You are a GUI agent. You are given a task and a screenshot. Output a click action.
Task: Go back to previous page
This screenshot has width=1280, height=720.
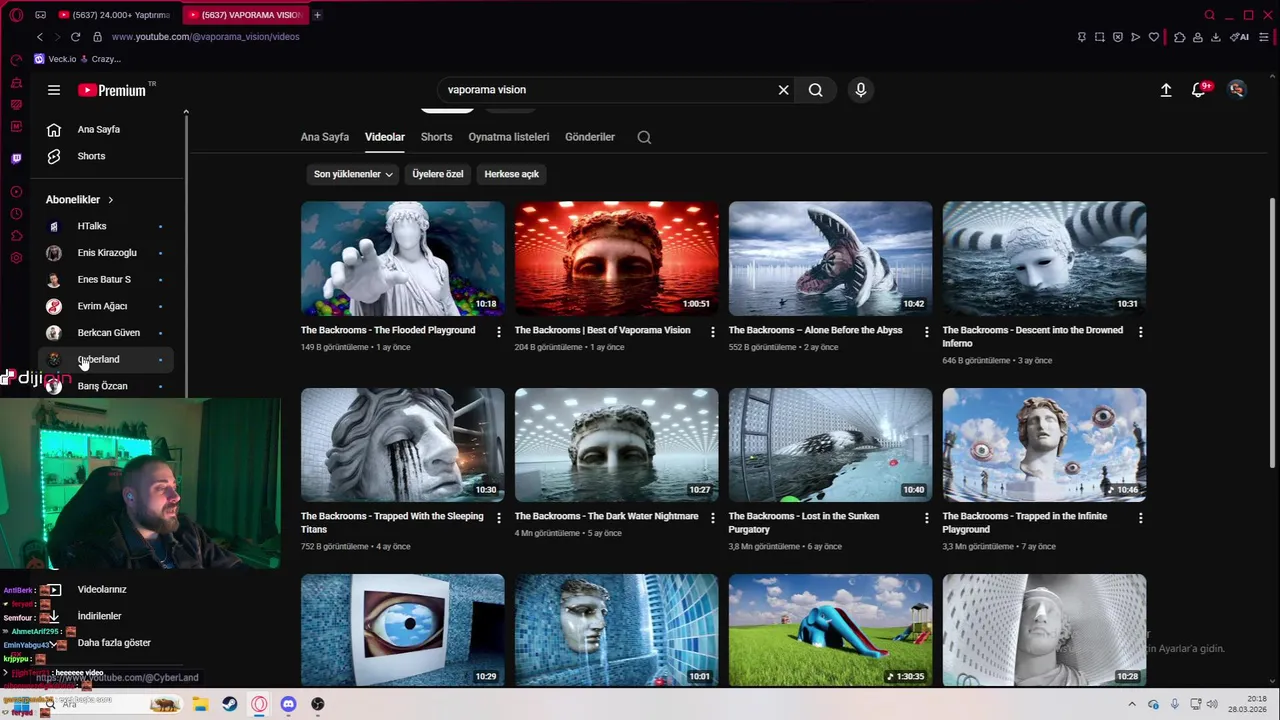[x=39, y=37]
